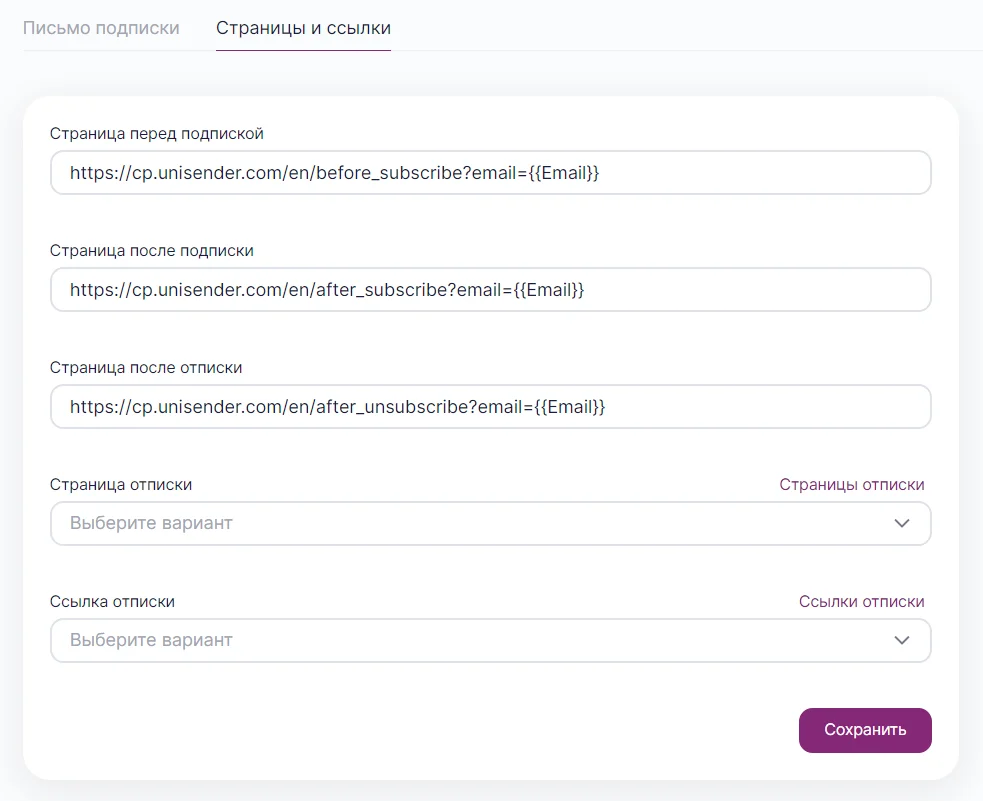Click the 'Страница после отписки' field label
The height and width of the screenshot is (801, 983).
(x=146, y=367)
